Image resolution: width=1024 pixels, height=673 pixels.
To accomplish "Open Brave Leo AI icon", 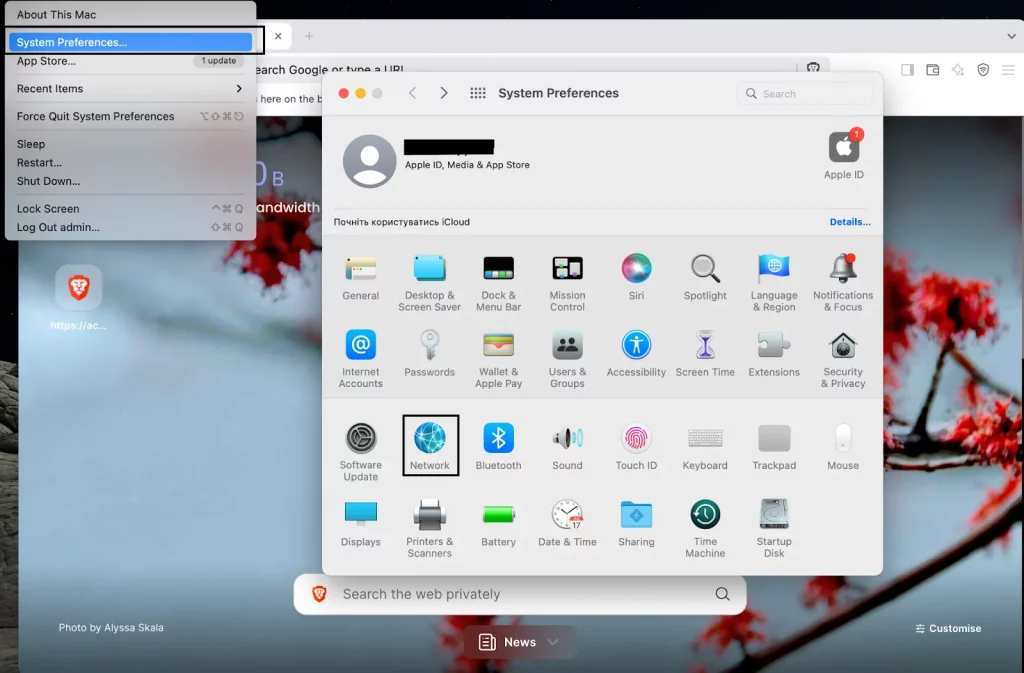I will (x=958, y=70).
